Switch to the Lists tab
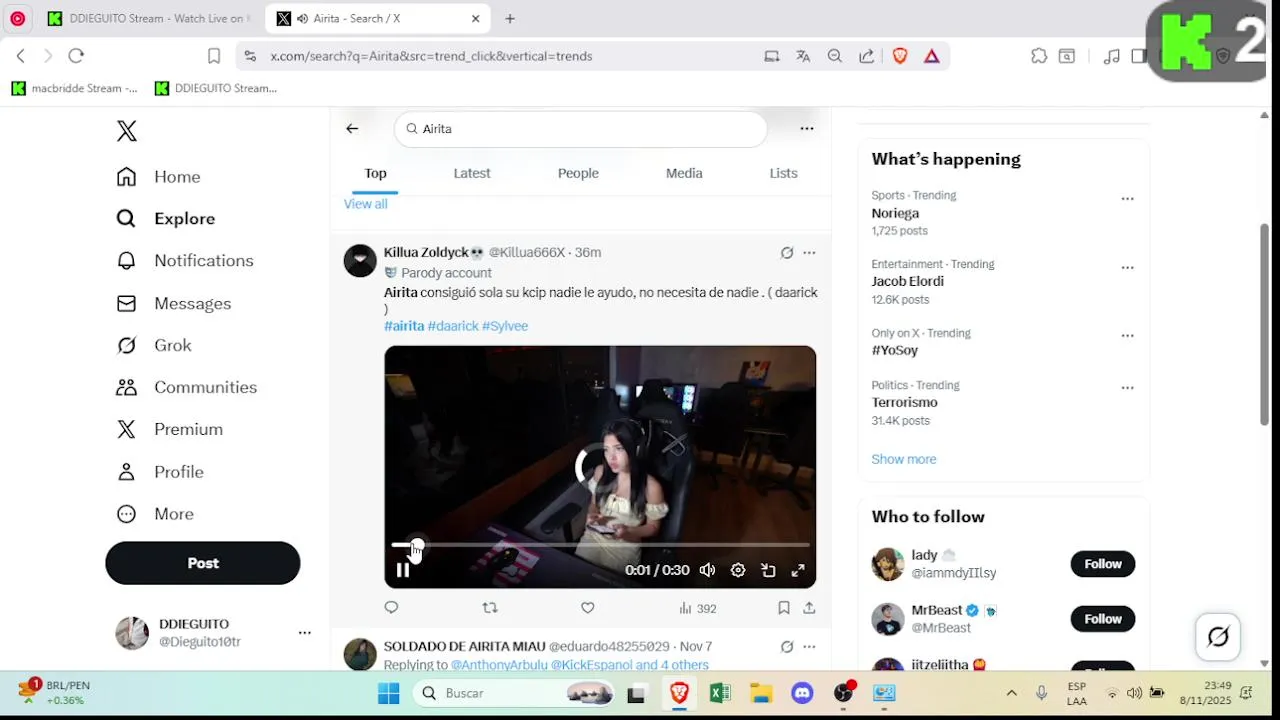The width and height of the screenshot is (1280, 720). pyautogui.click(x=783, y=173)
